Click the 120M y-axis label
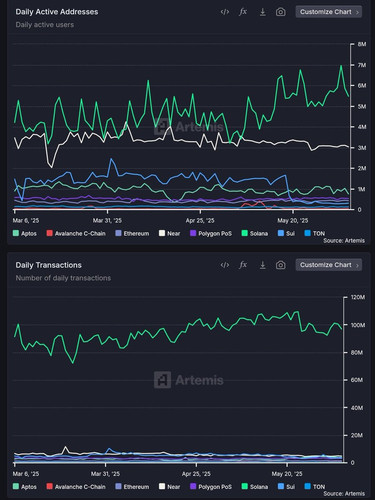375x500 pixels. pyautogui.click(x=358, y=297)
